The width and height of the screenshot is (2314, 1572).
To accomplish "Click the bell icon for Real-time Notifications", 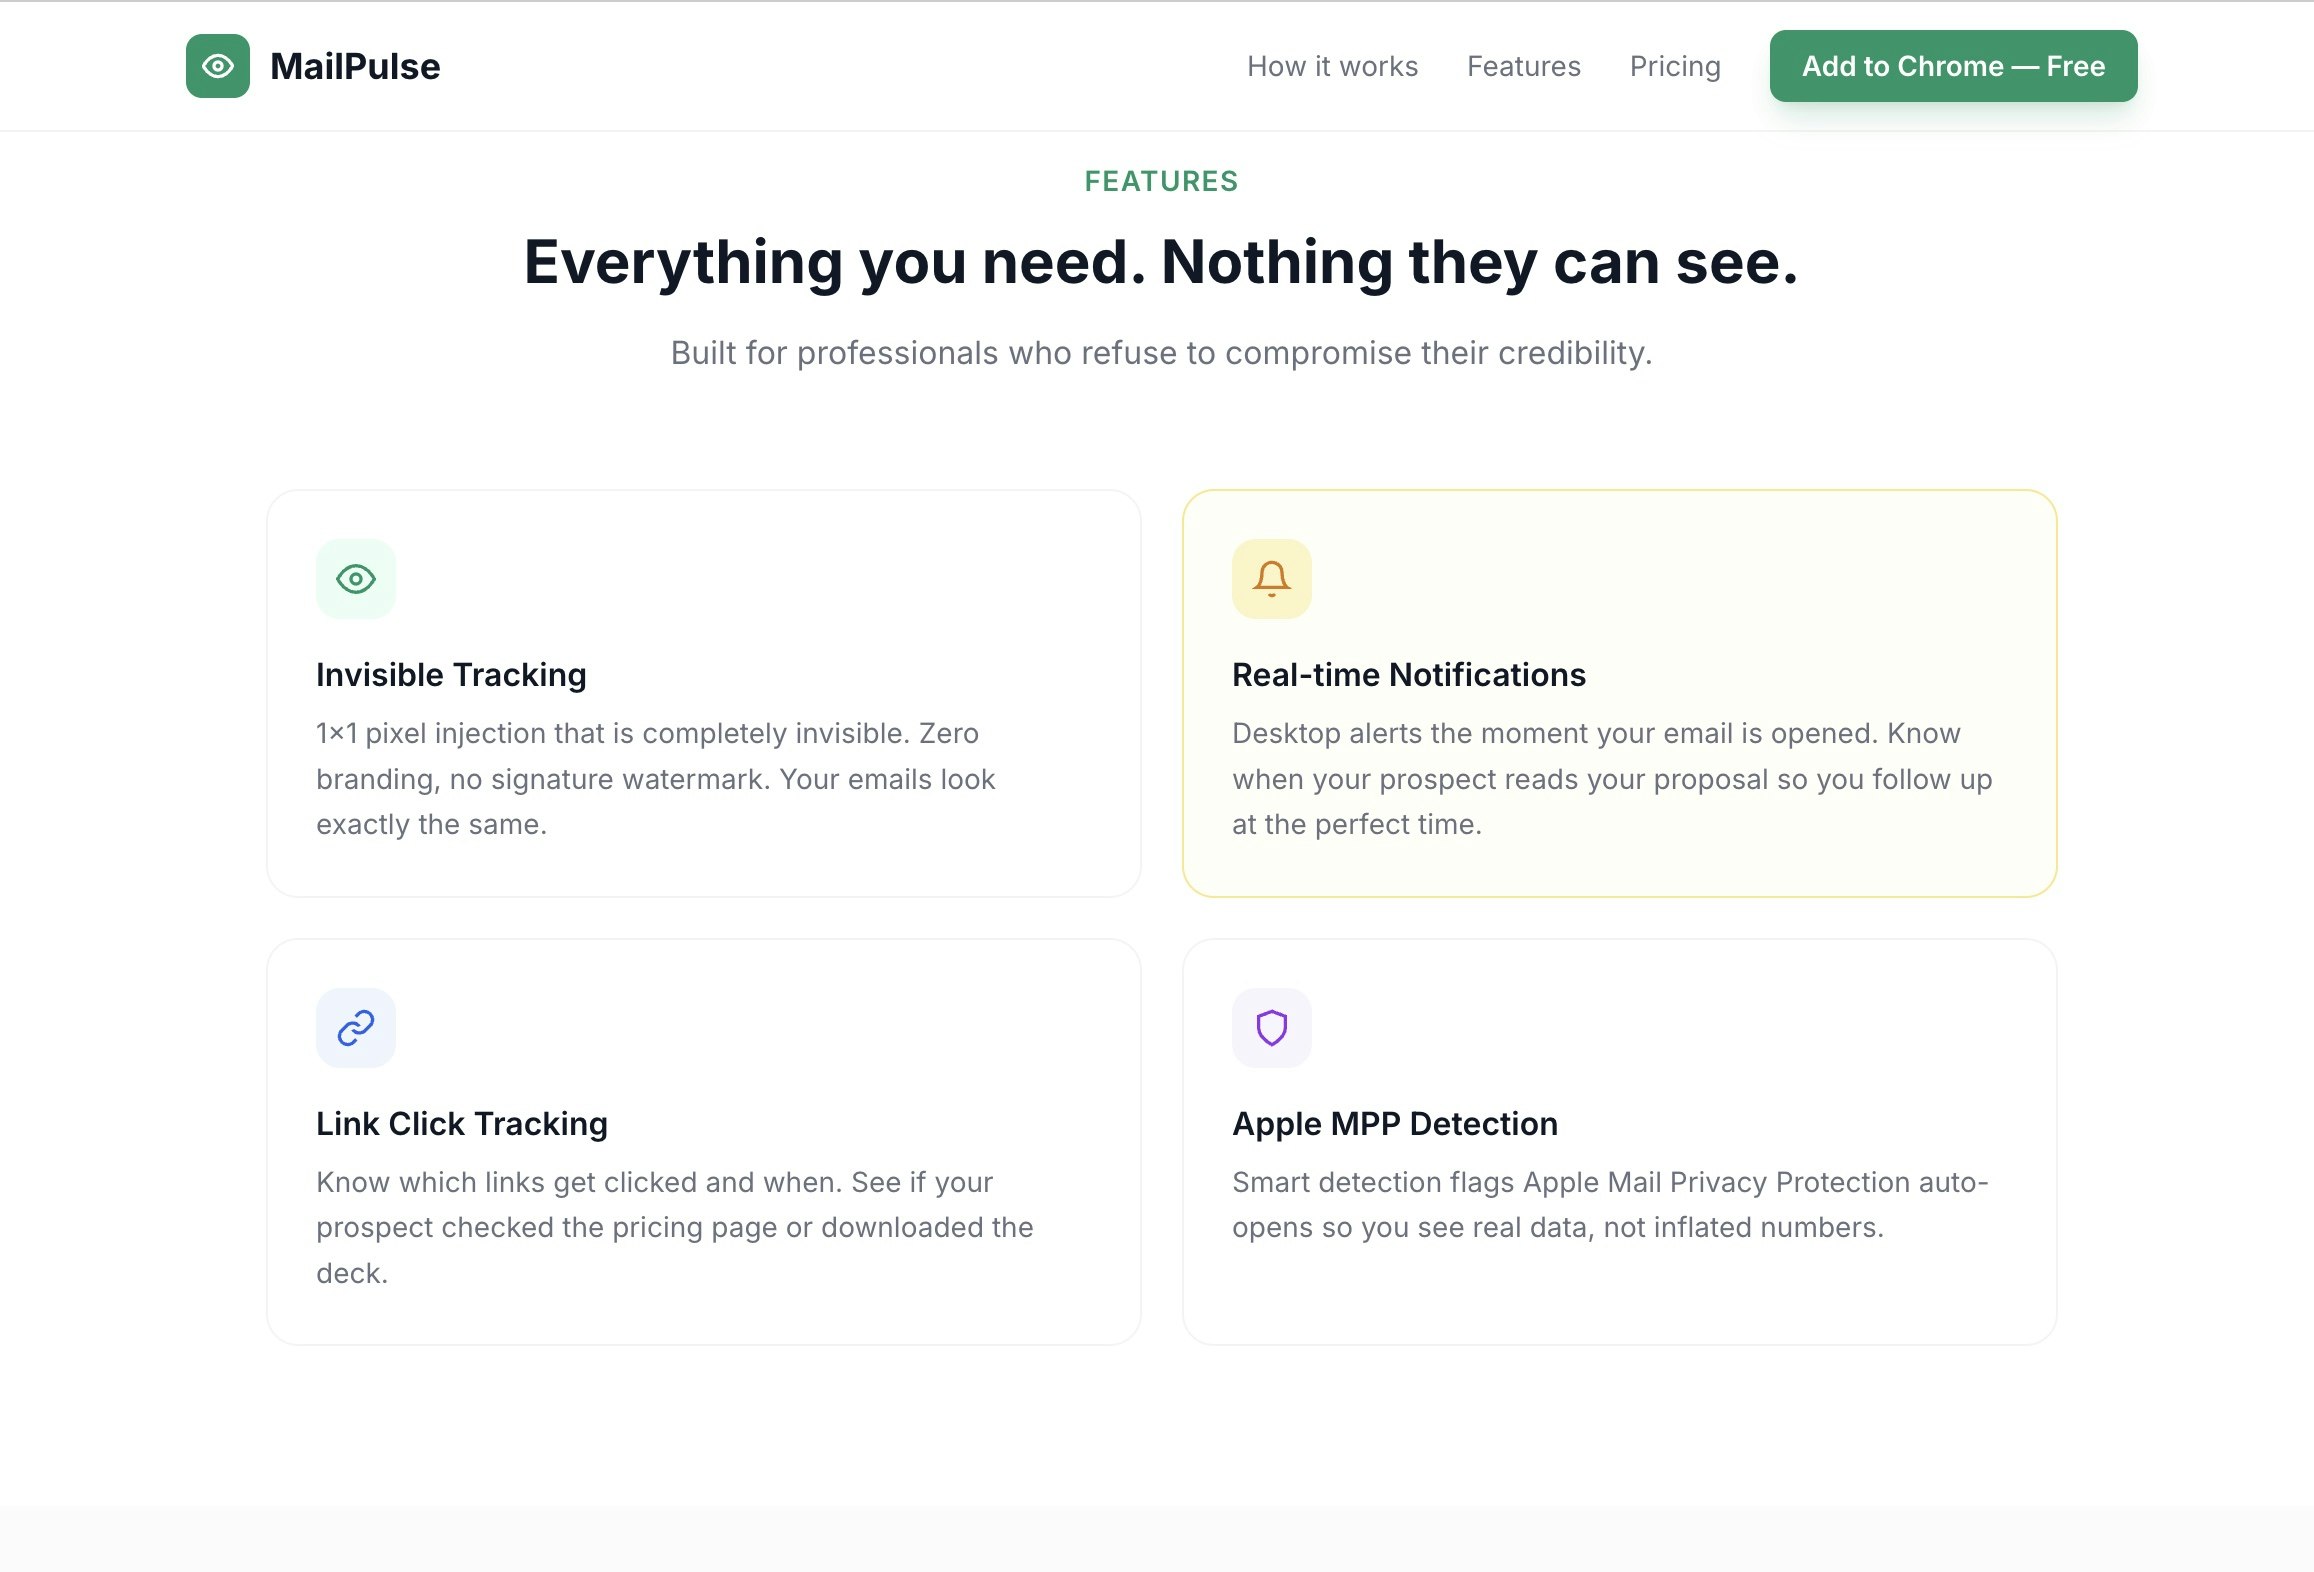I will pyautogui.click(x=1271, y=578).
